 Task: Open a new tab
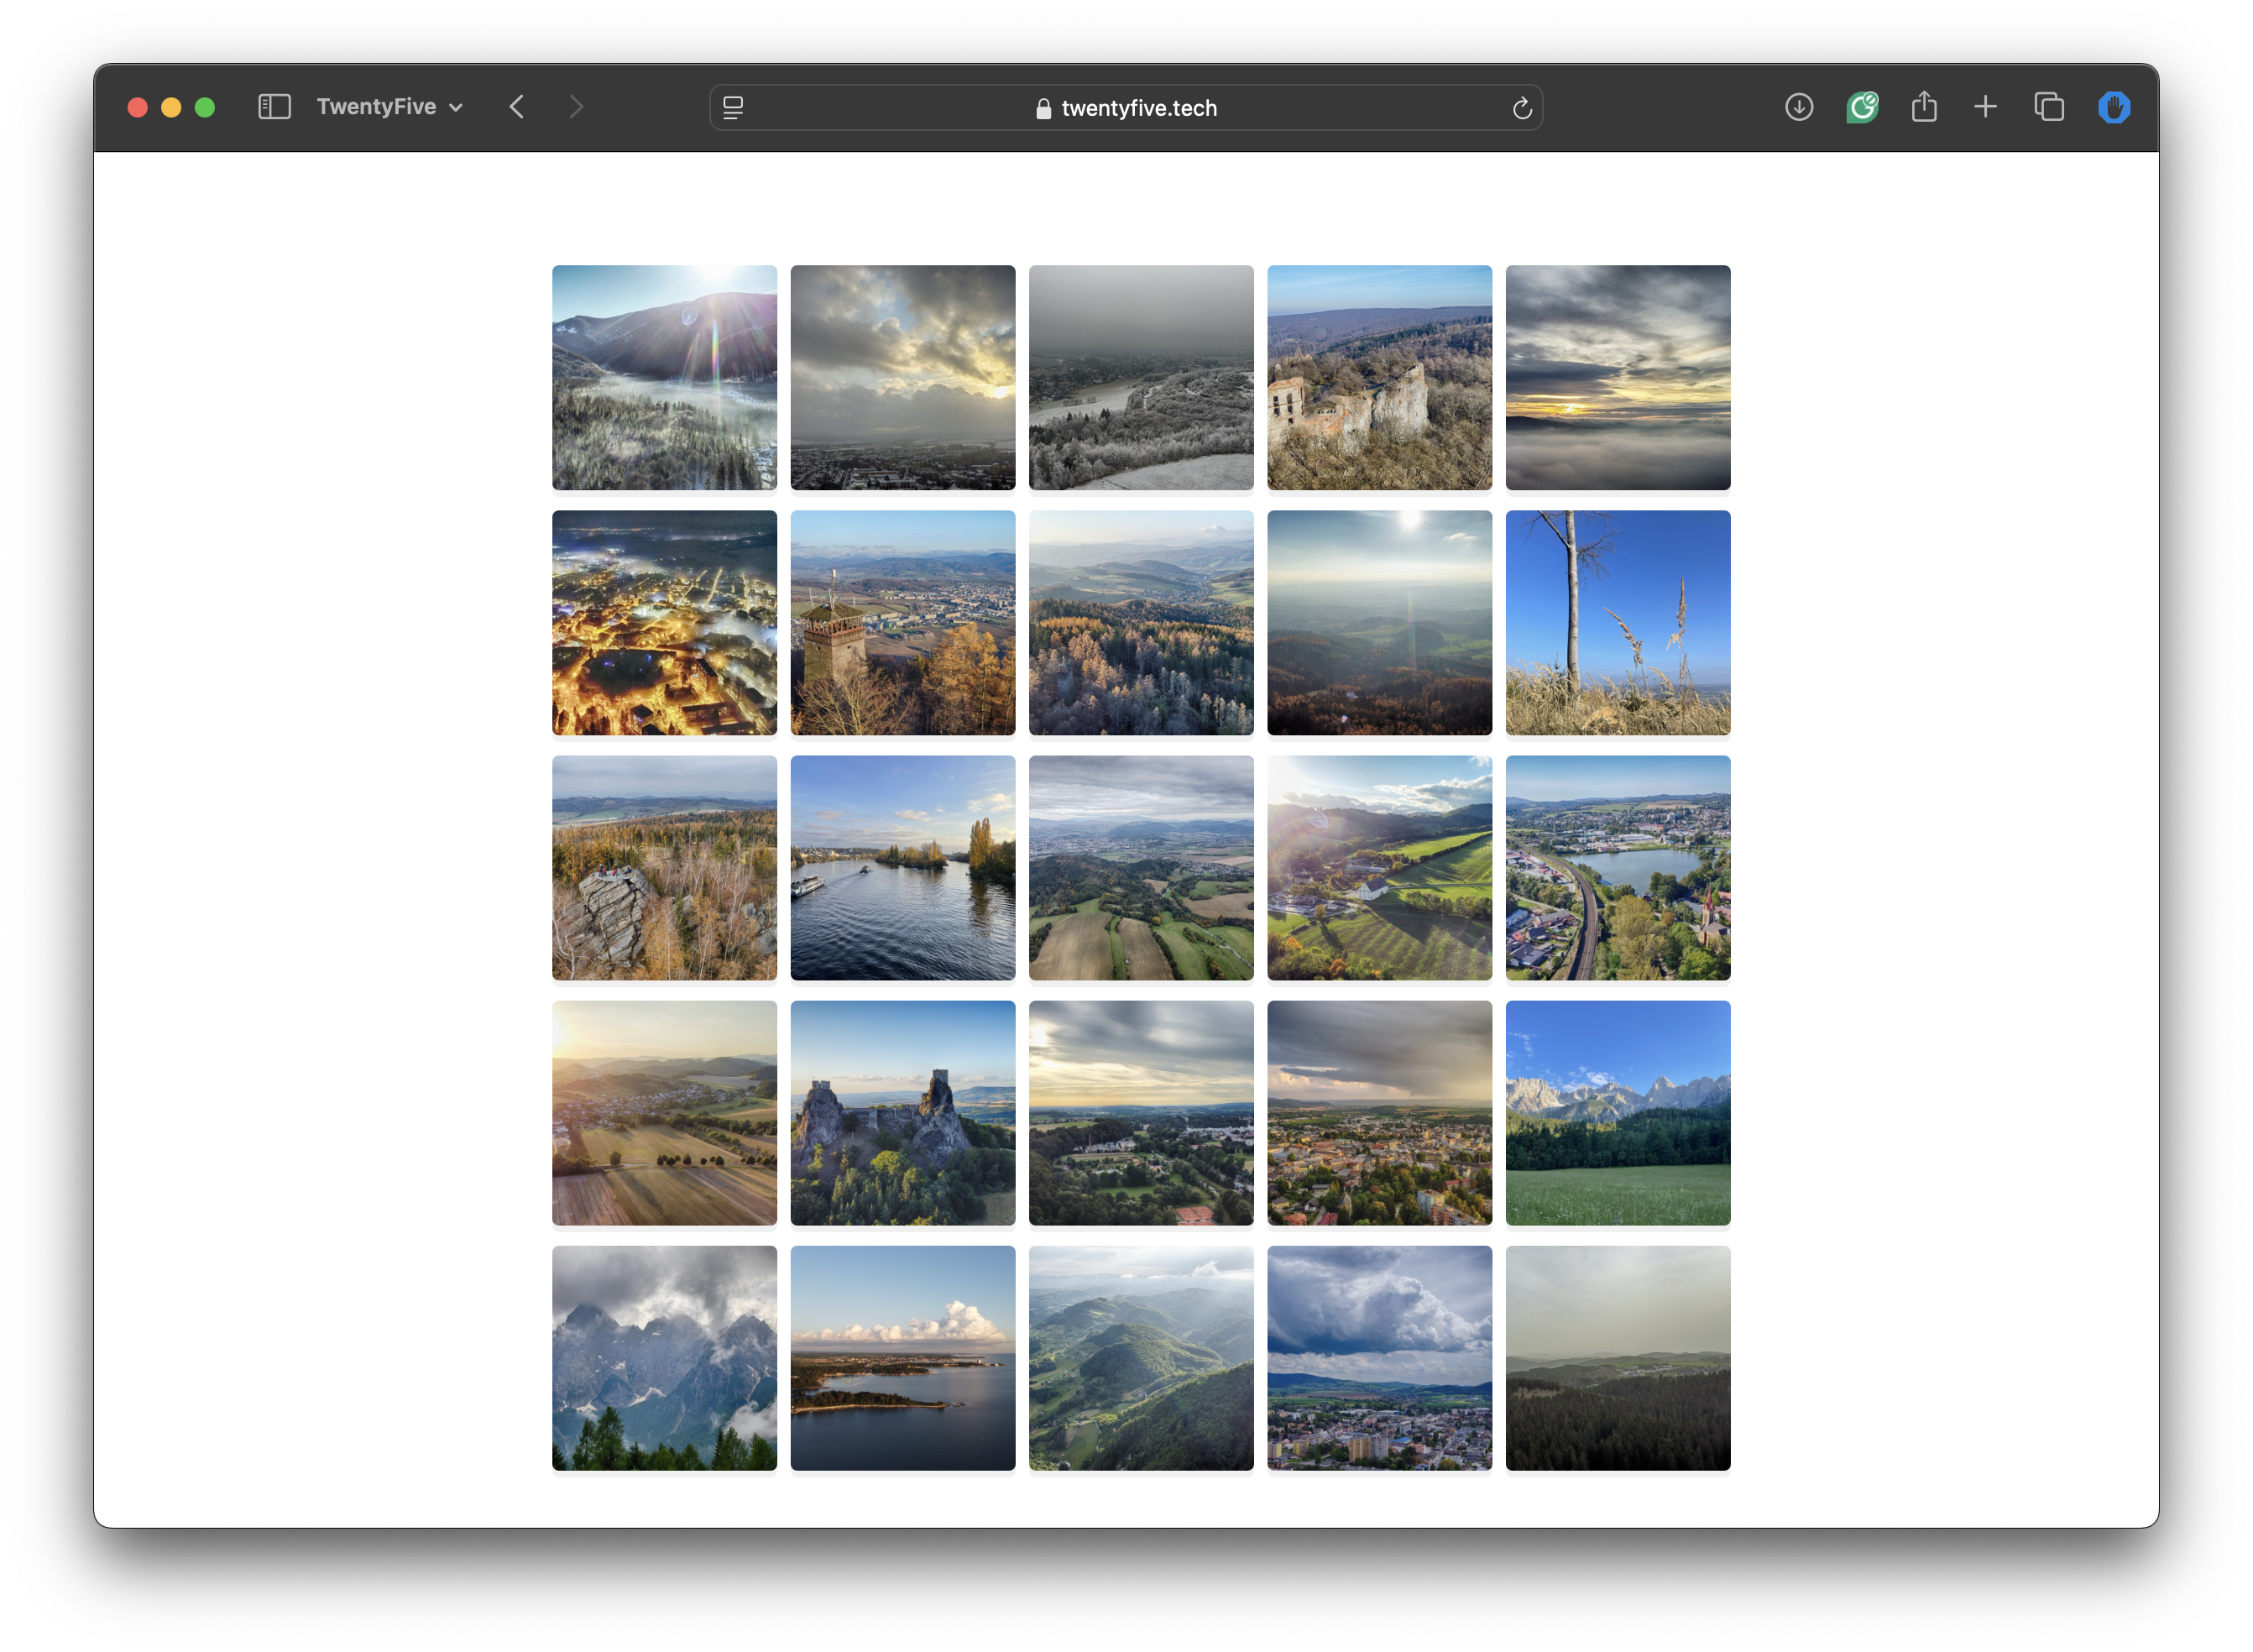[1986, 107]
